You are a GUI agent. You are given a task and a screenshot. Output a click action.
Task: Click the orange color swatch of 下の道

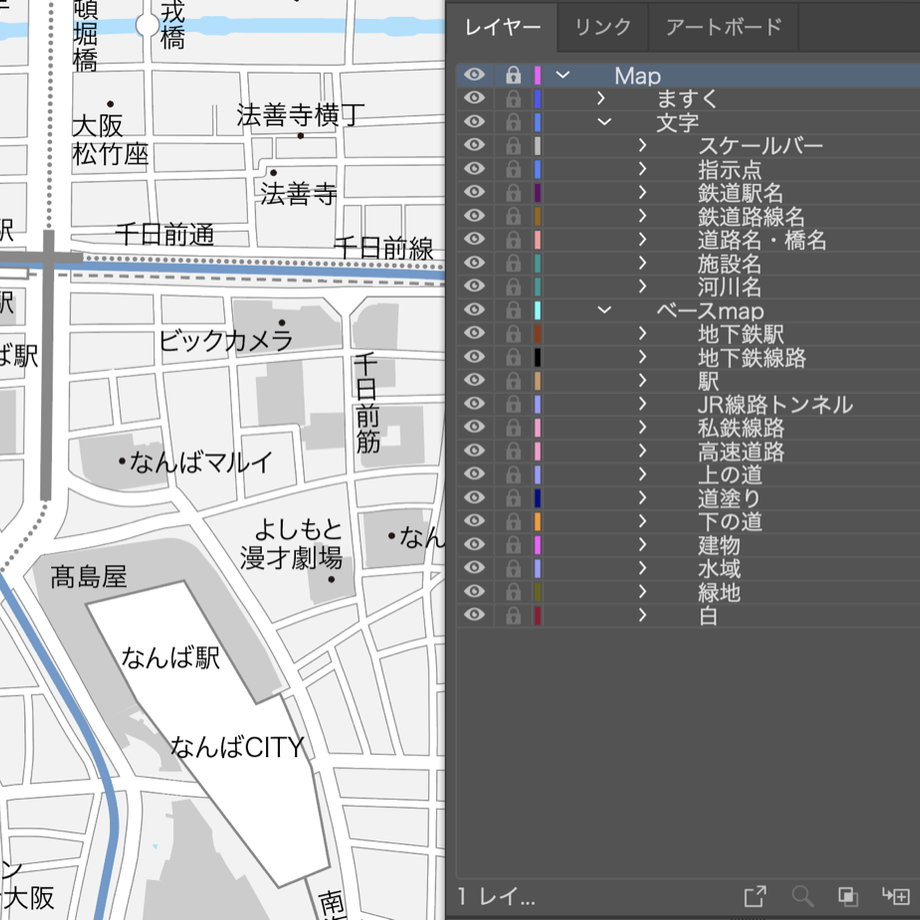537,521
